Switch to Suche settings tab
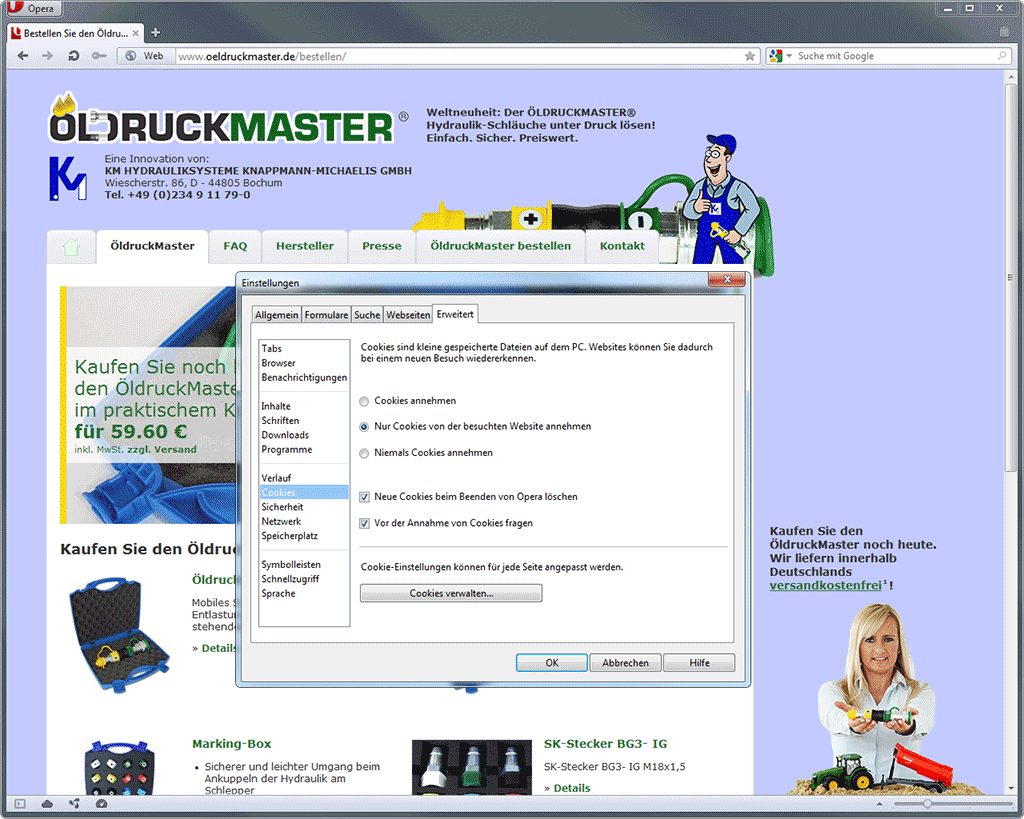This screenshot has width=1024, height=819. point(367,315)
